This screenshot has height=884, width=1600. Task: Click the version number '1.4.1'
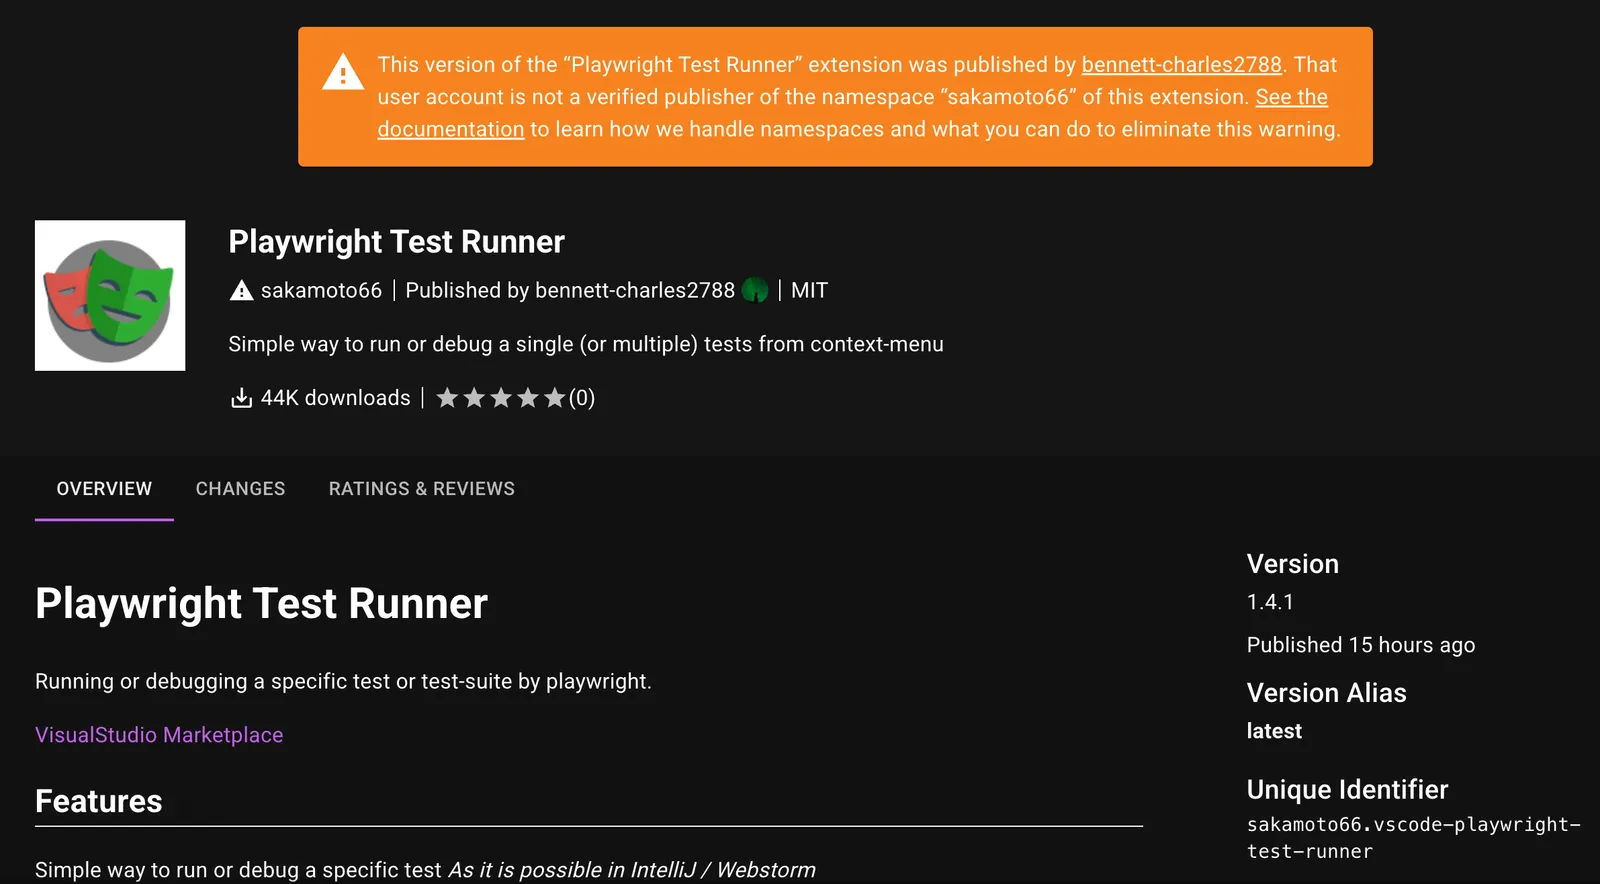[1270, 602]
